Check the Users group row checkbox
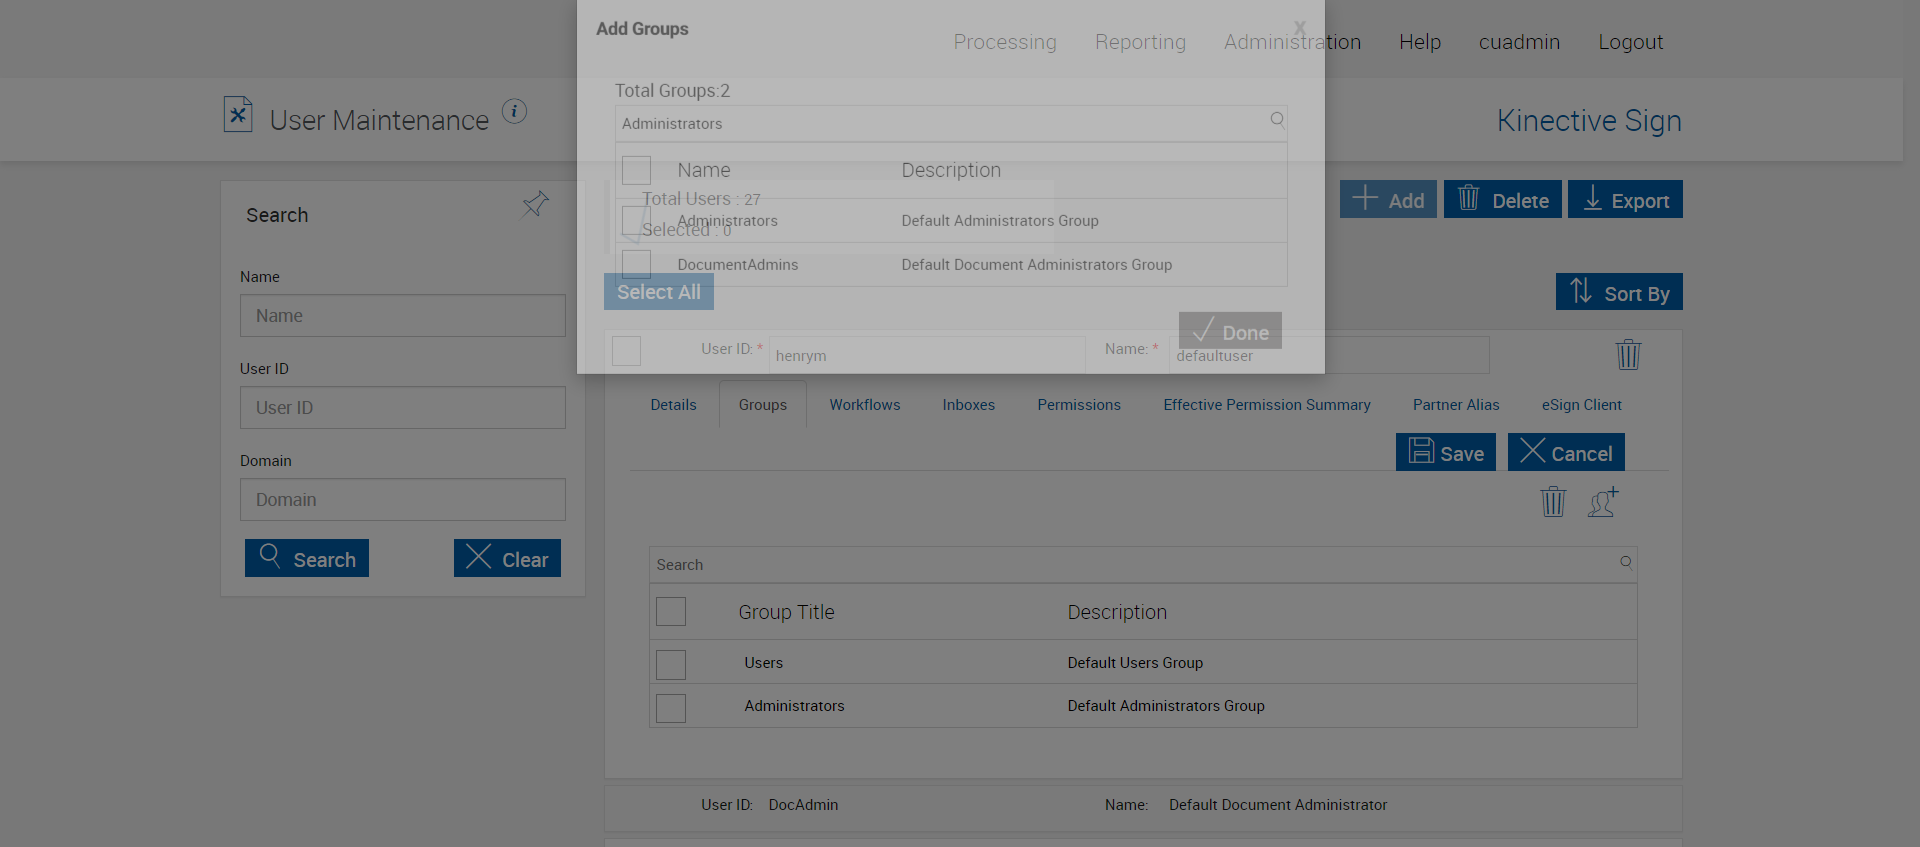This screenshot has width=1920, height=847. click(671, 664)
